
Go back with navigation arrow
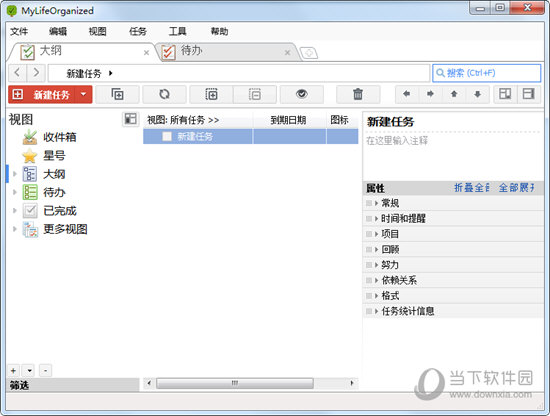(x=17, y=73)
